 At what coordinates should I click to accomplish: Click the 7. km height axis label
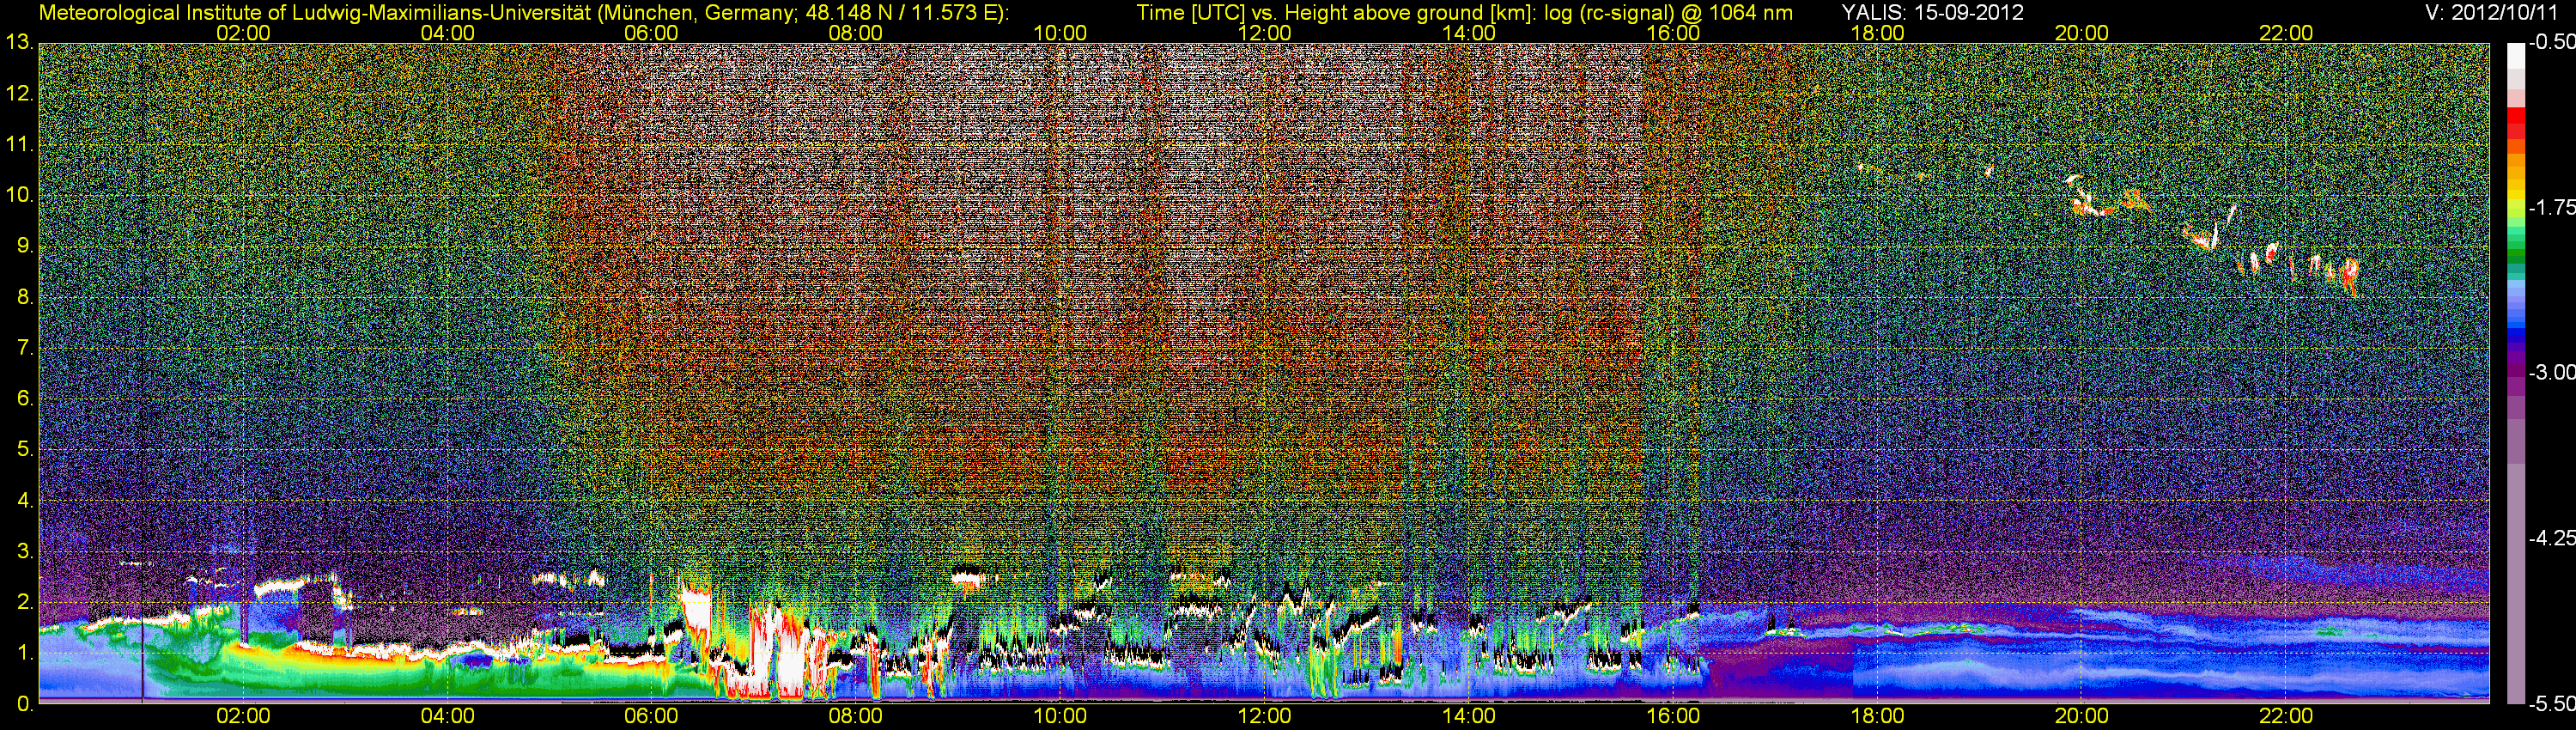click(24, 348)
